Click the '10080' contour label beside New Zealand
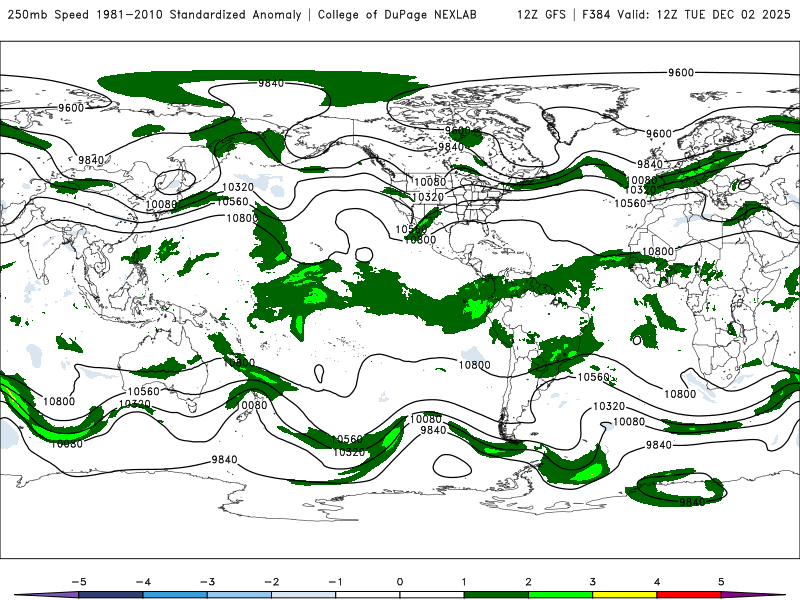 251,405
